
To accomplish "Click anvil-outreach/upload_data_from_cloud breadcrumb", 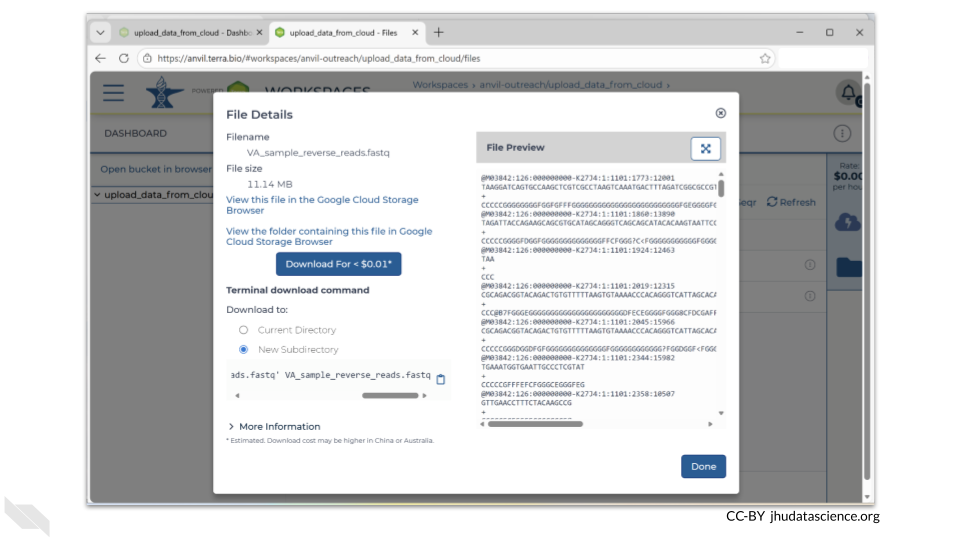I will click(571, 84).
